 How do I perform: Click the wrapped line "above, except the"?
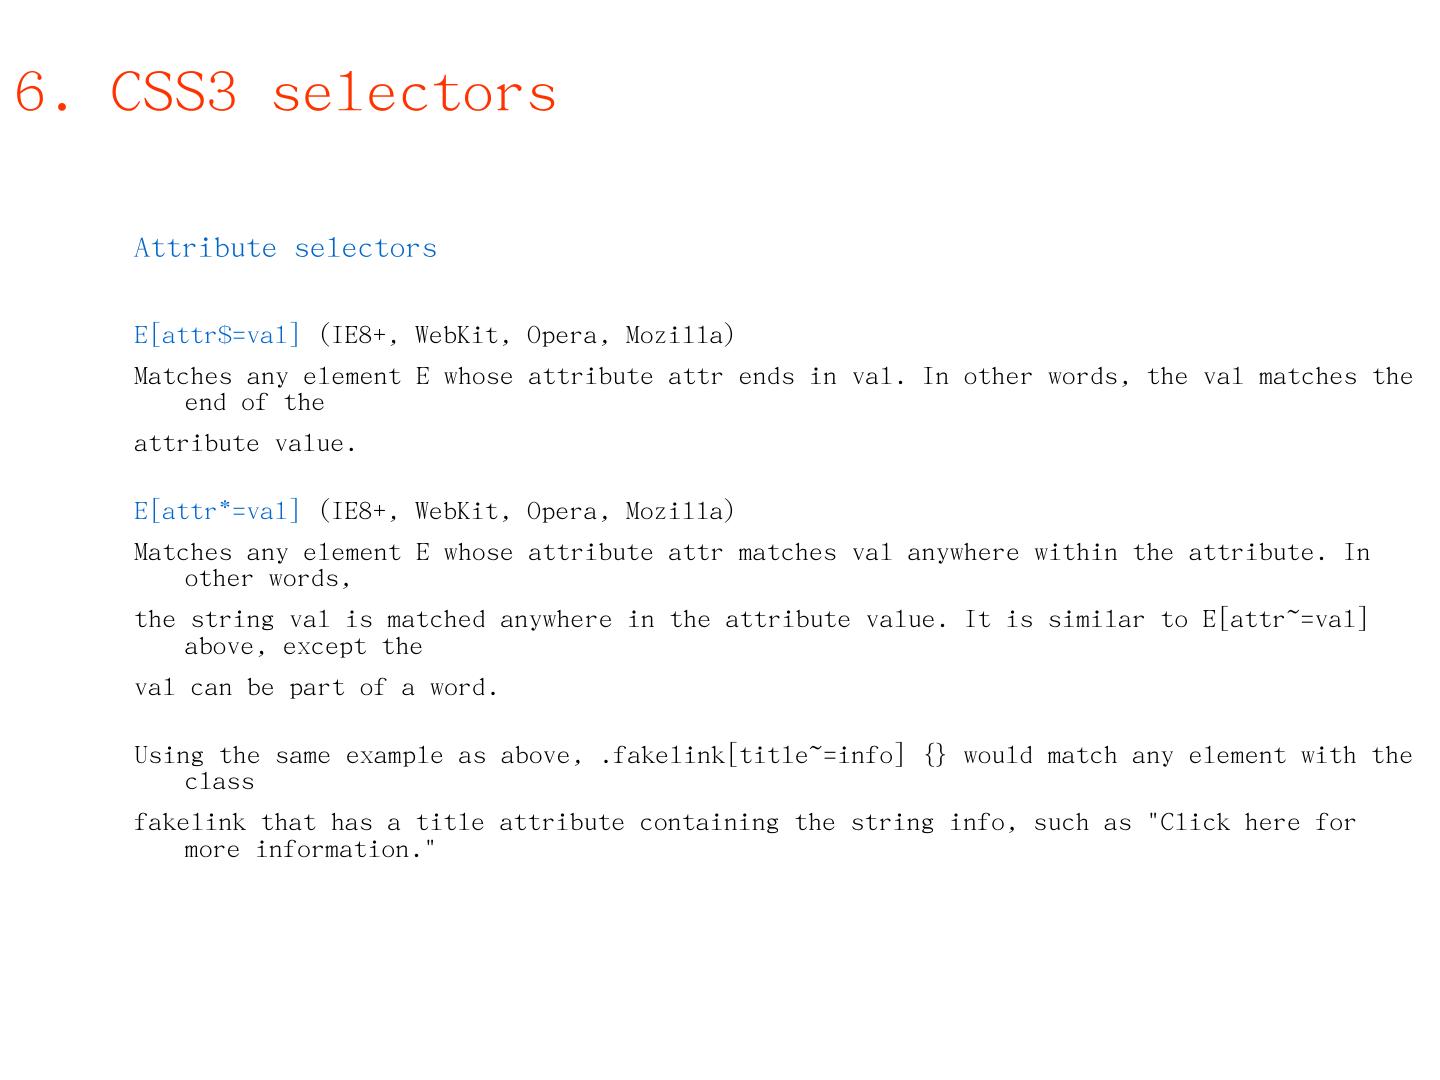coord(303,647)
